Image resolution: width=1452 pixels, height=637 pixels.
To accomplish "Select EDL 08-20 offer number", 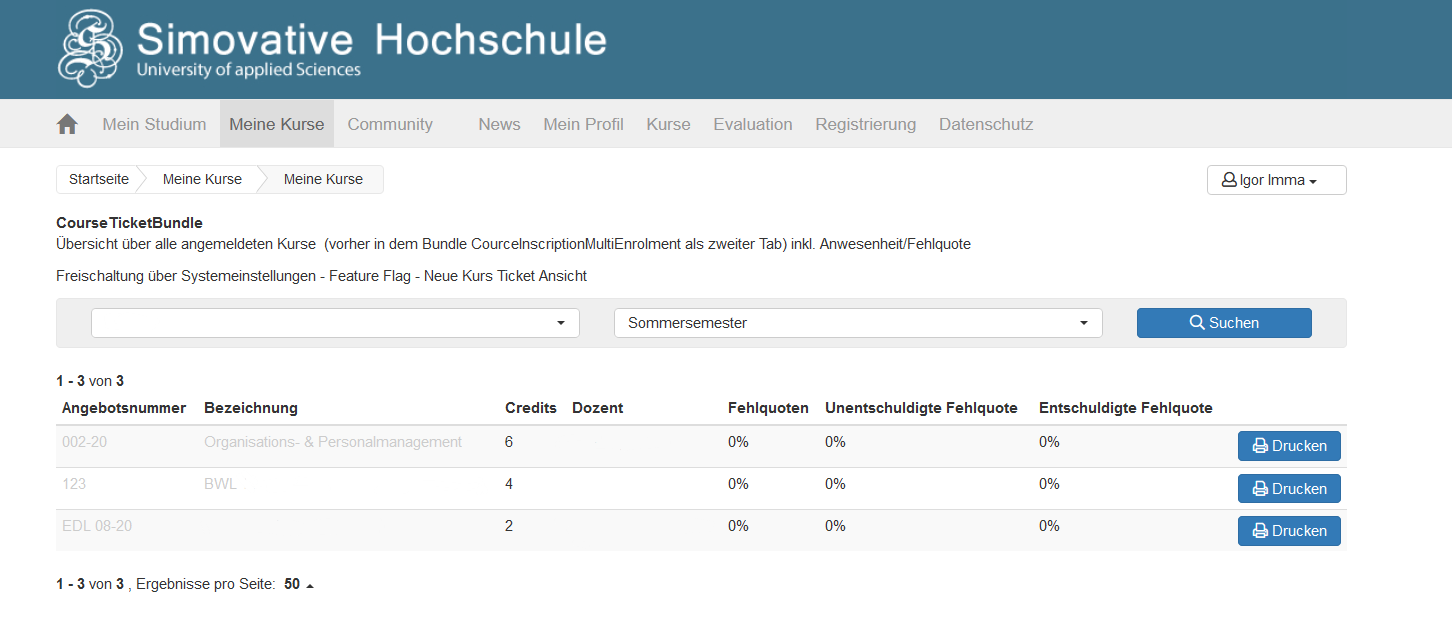I will pos(97,526).
